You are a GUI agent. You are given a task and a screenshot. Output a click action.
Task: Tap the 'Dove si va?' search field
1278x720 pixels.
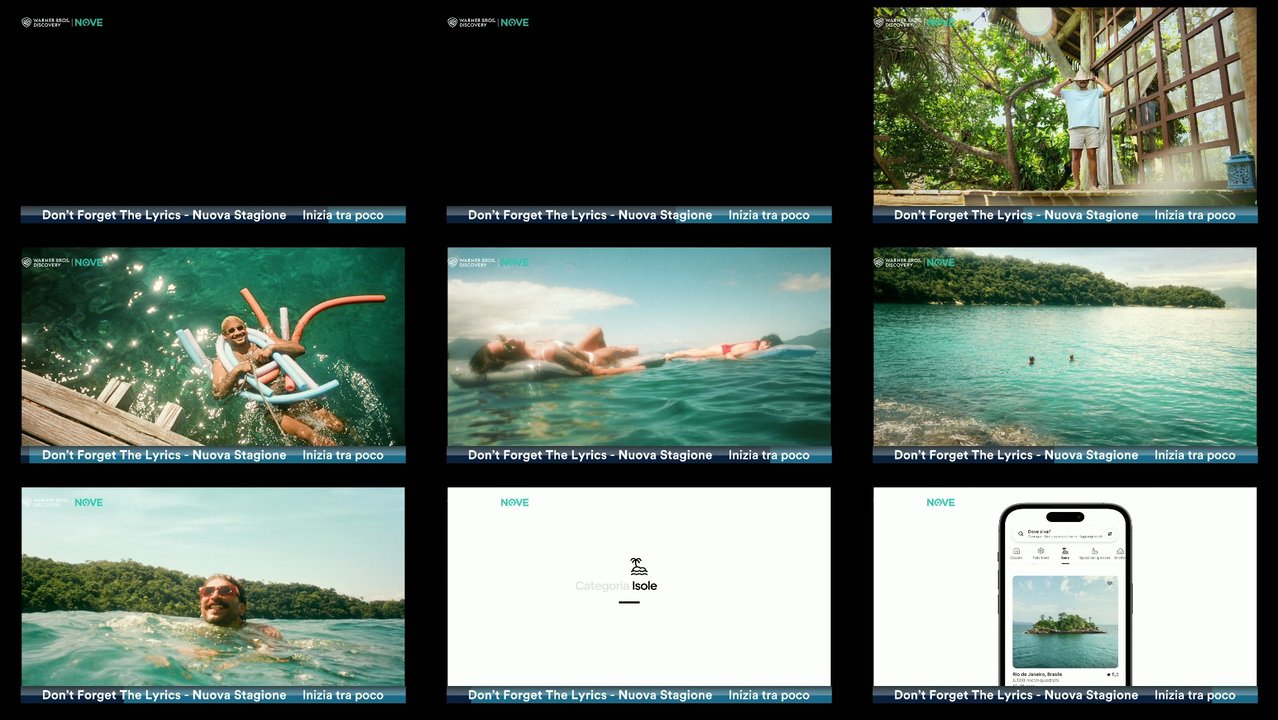click(x=1065, y=534)
